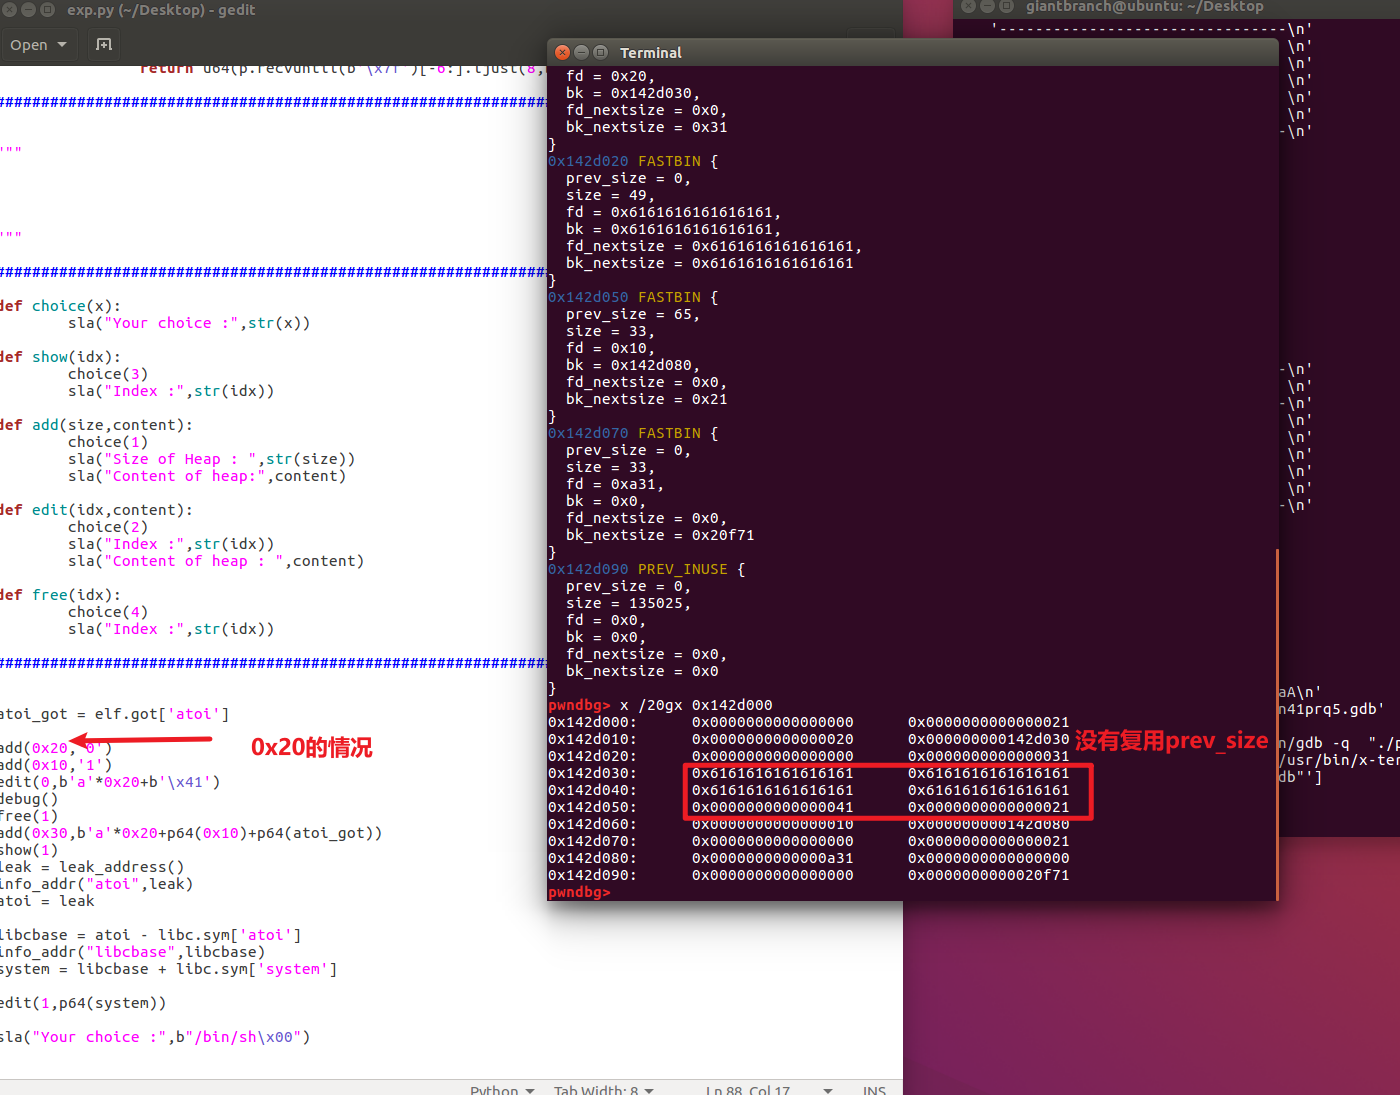Screen dimensions: 1400x1095
Task: Click the value '0x0000000000000031' in dump
Action: pyautogui.click(x=988, y=756)
